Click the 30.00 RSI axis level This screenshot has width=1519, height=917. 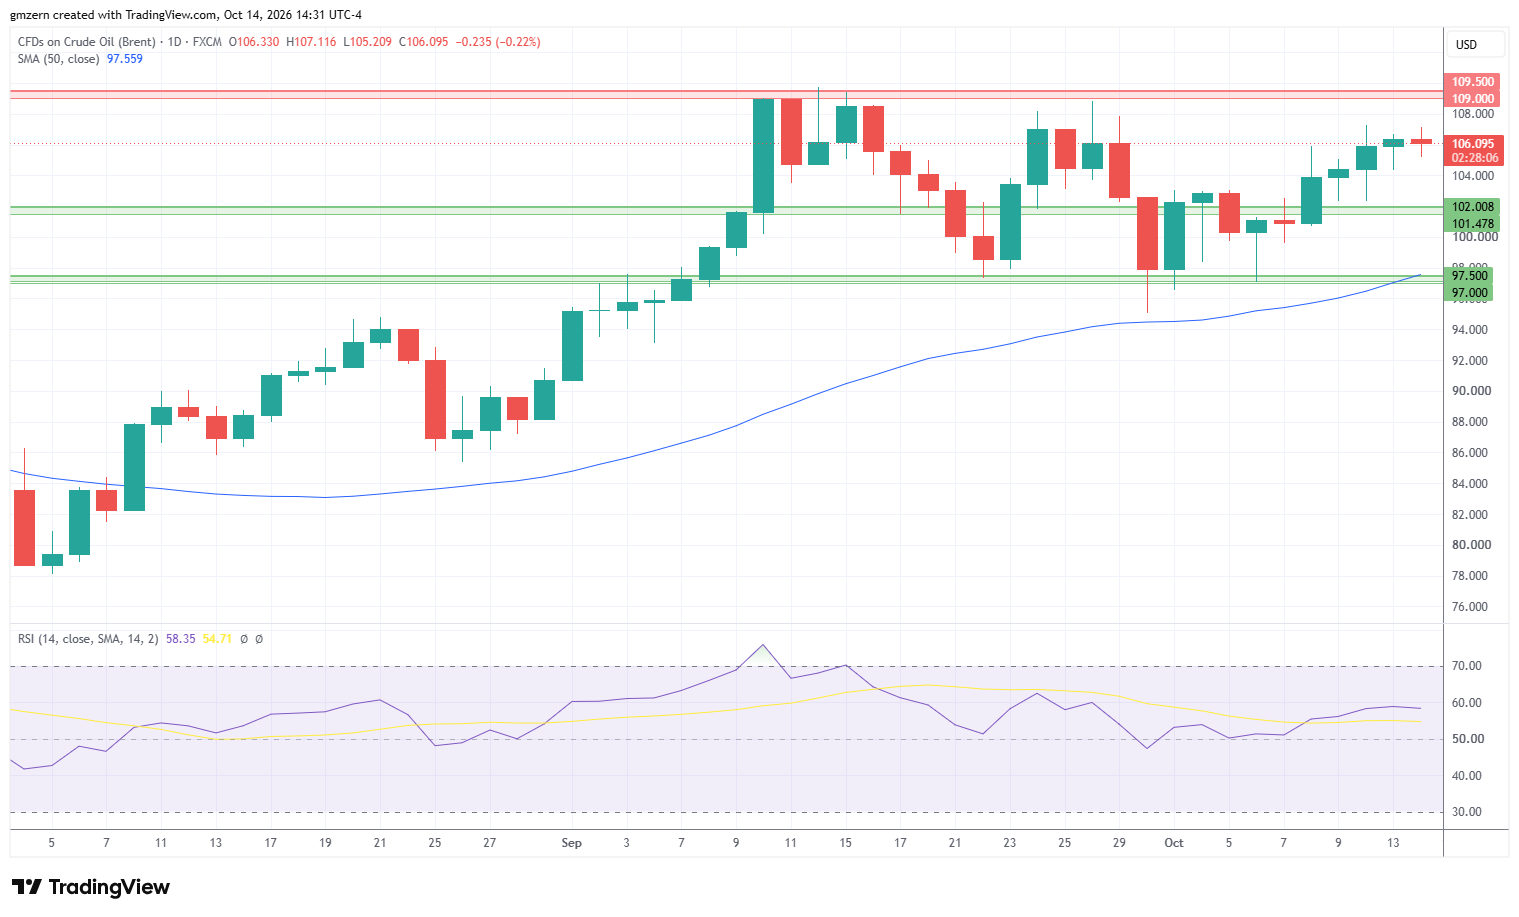(1467, 812)
